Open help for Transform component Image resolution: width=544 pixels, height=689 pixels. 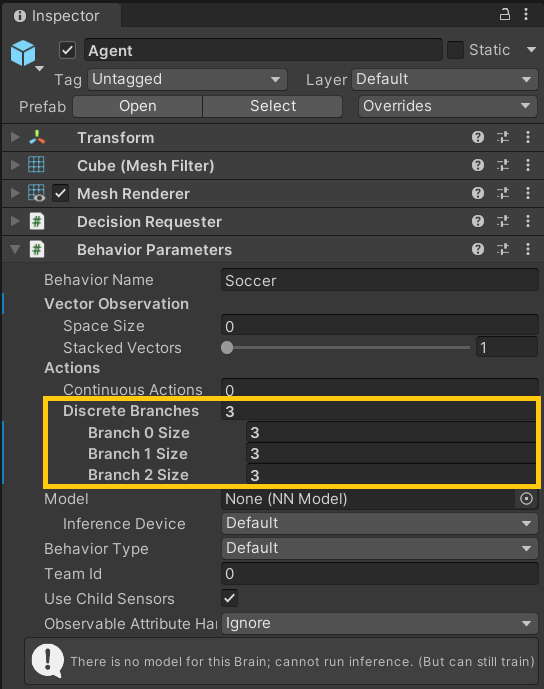[478, 138]
